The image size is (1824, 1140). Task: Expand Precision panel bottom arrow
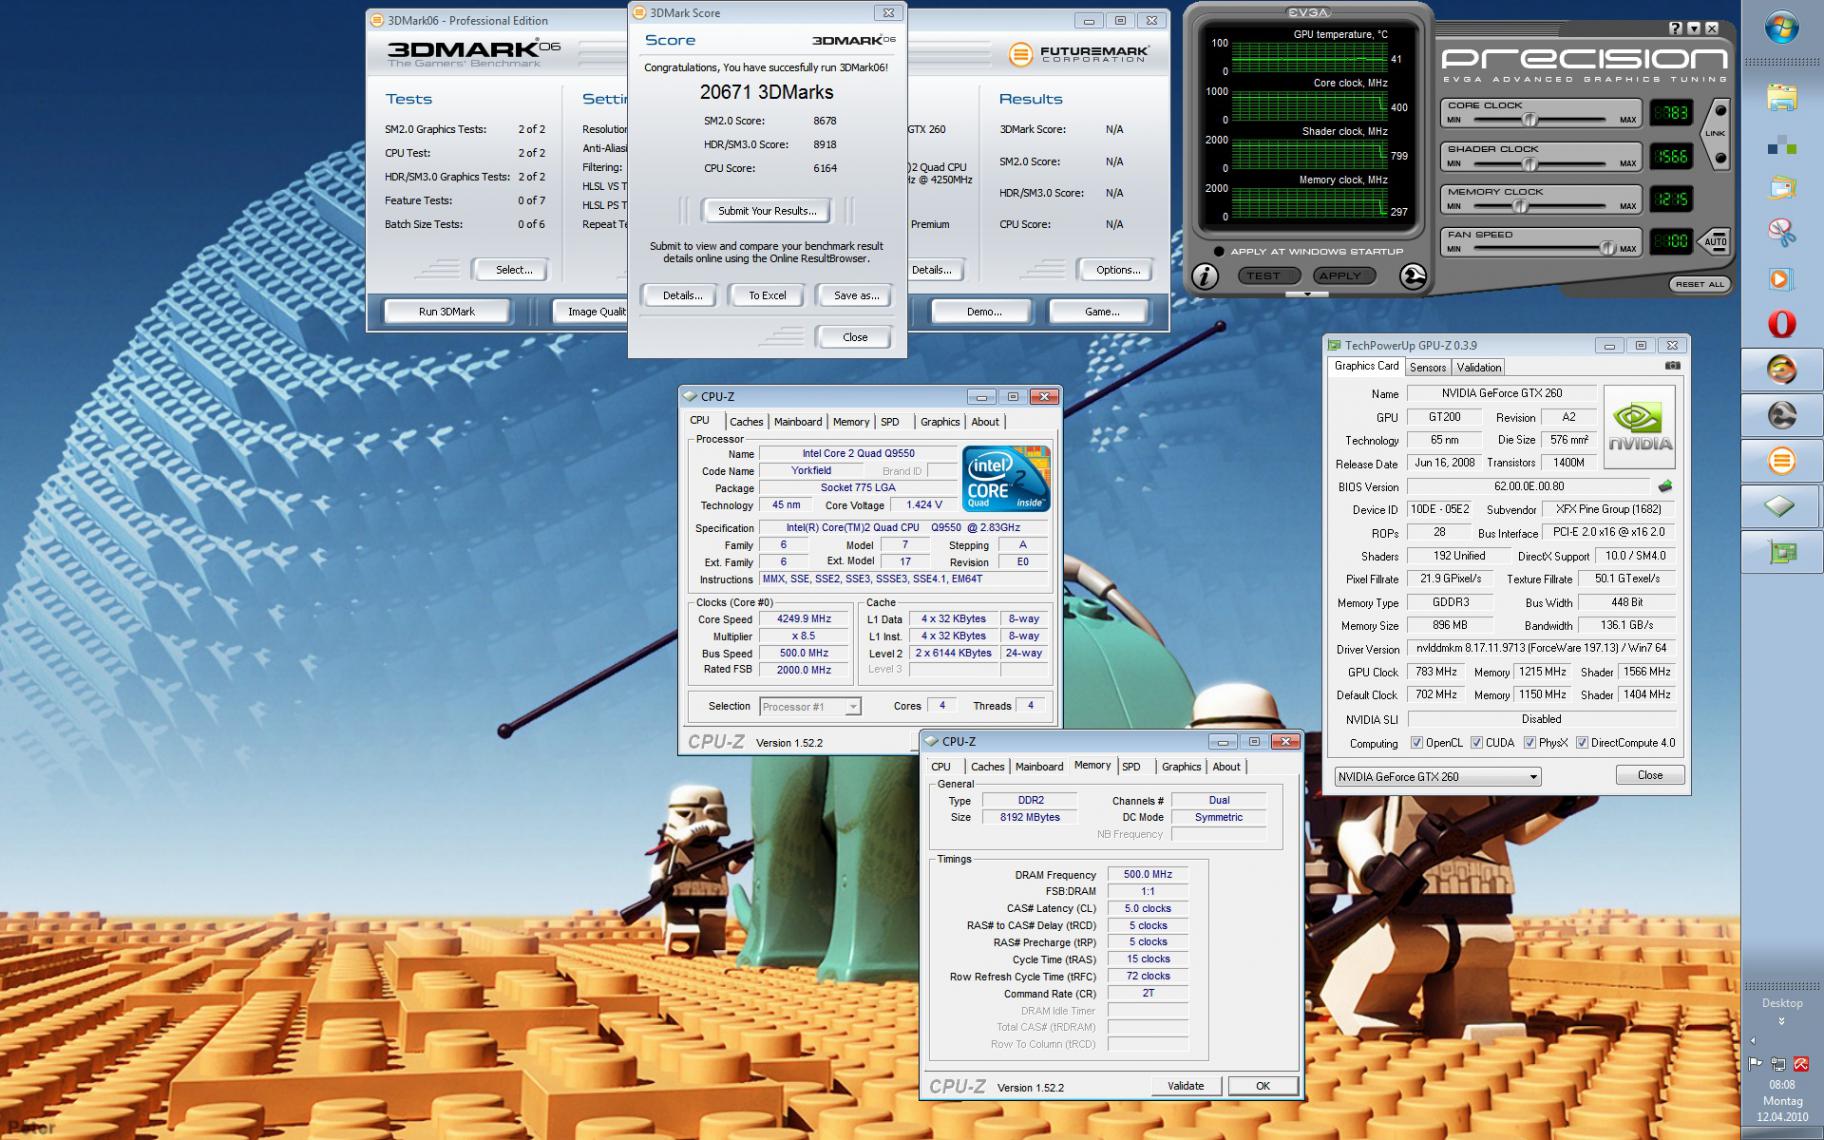point(1307,294)
